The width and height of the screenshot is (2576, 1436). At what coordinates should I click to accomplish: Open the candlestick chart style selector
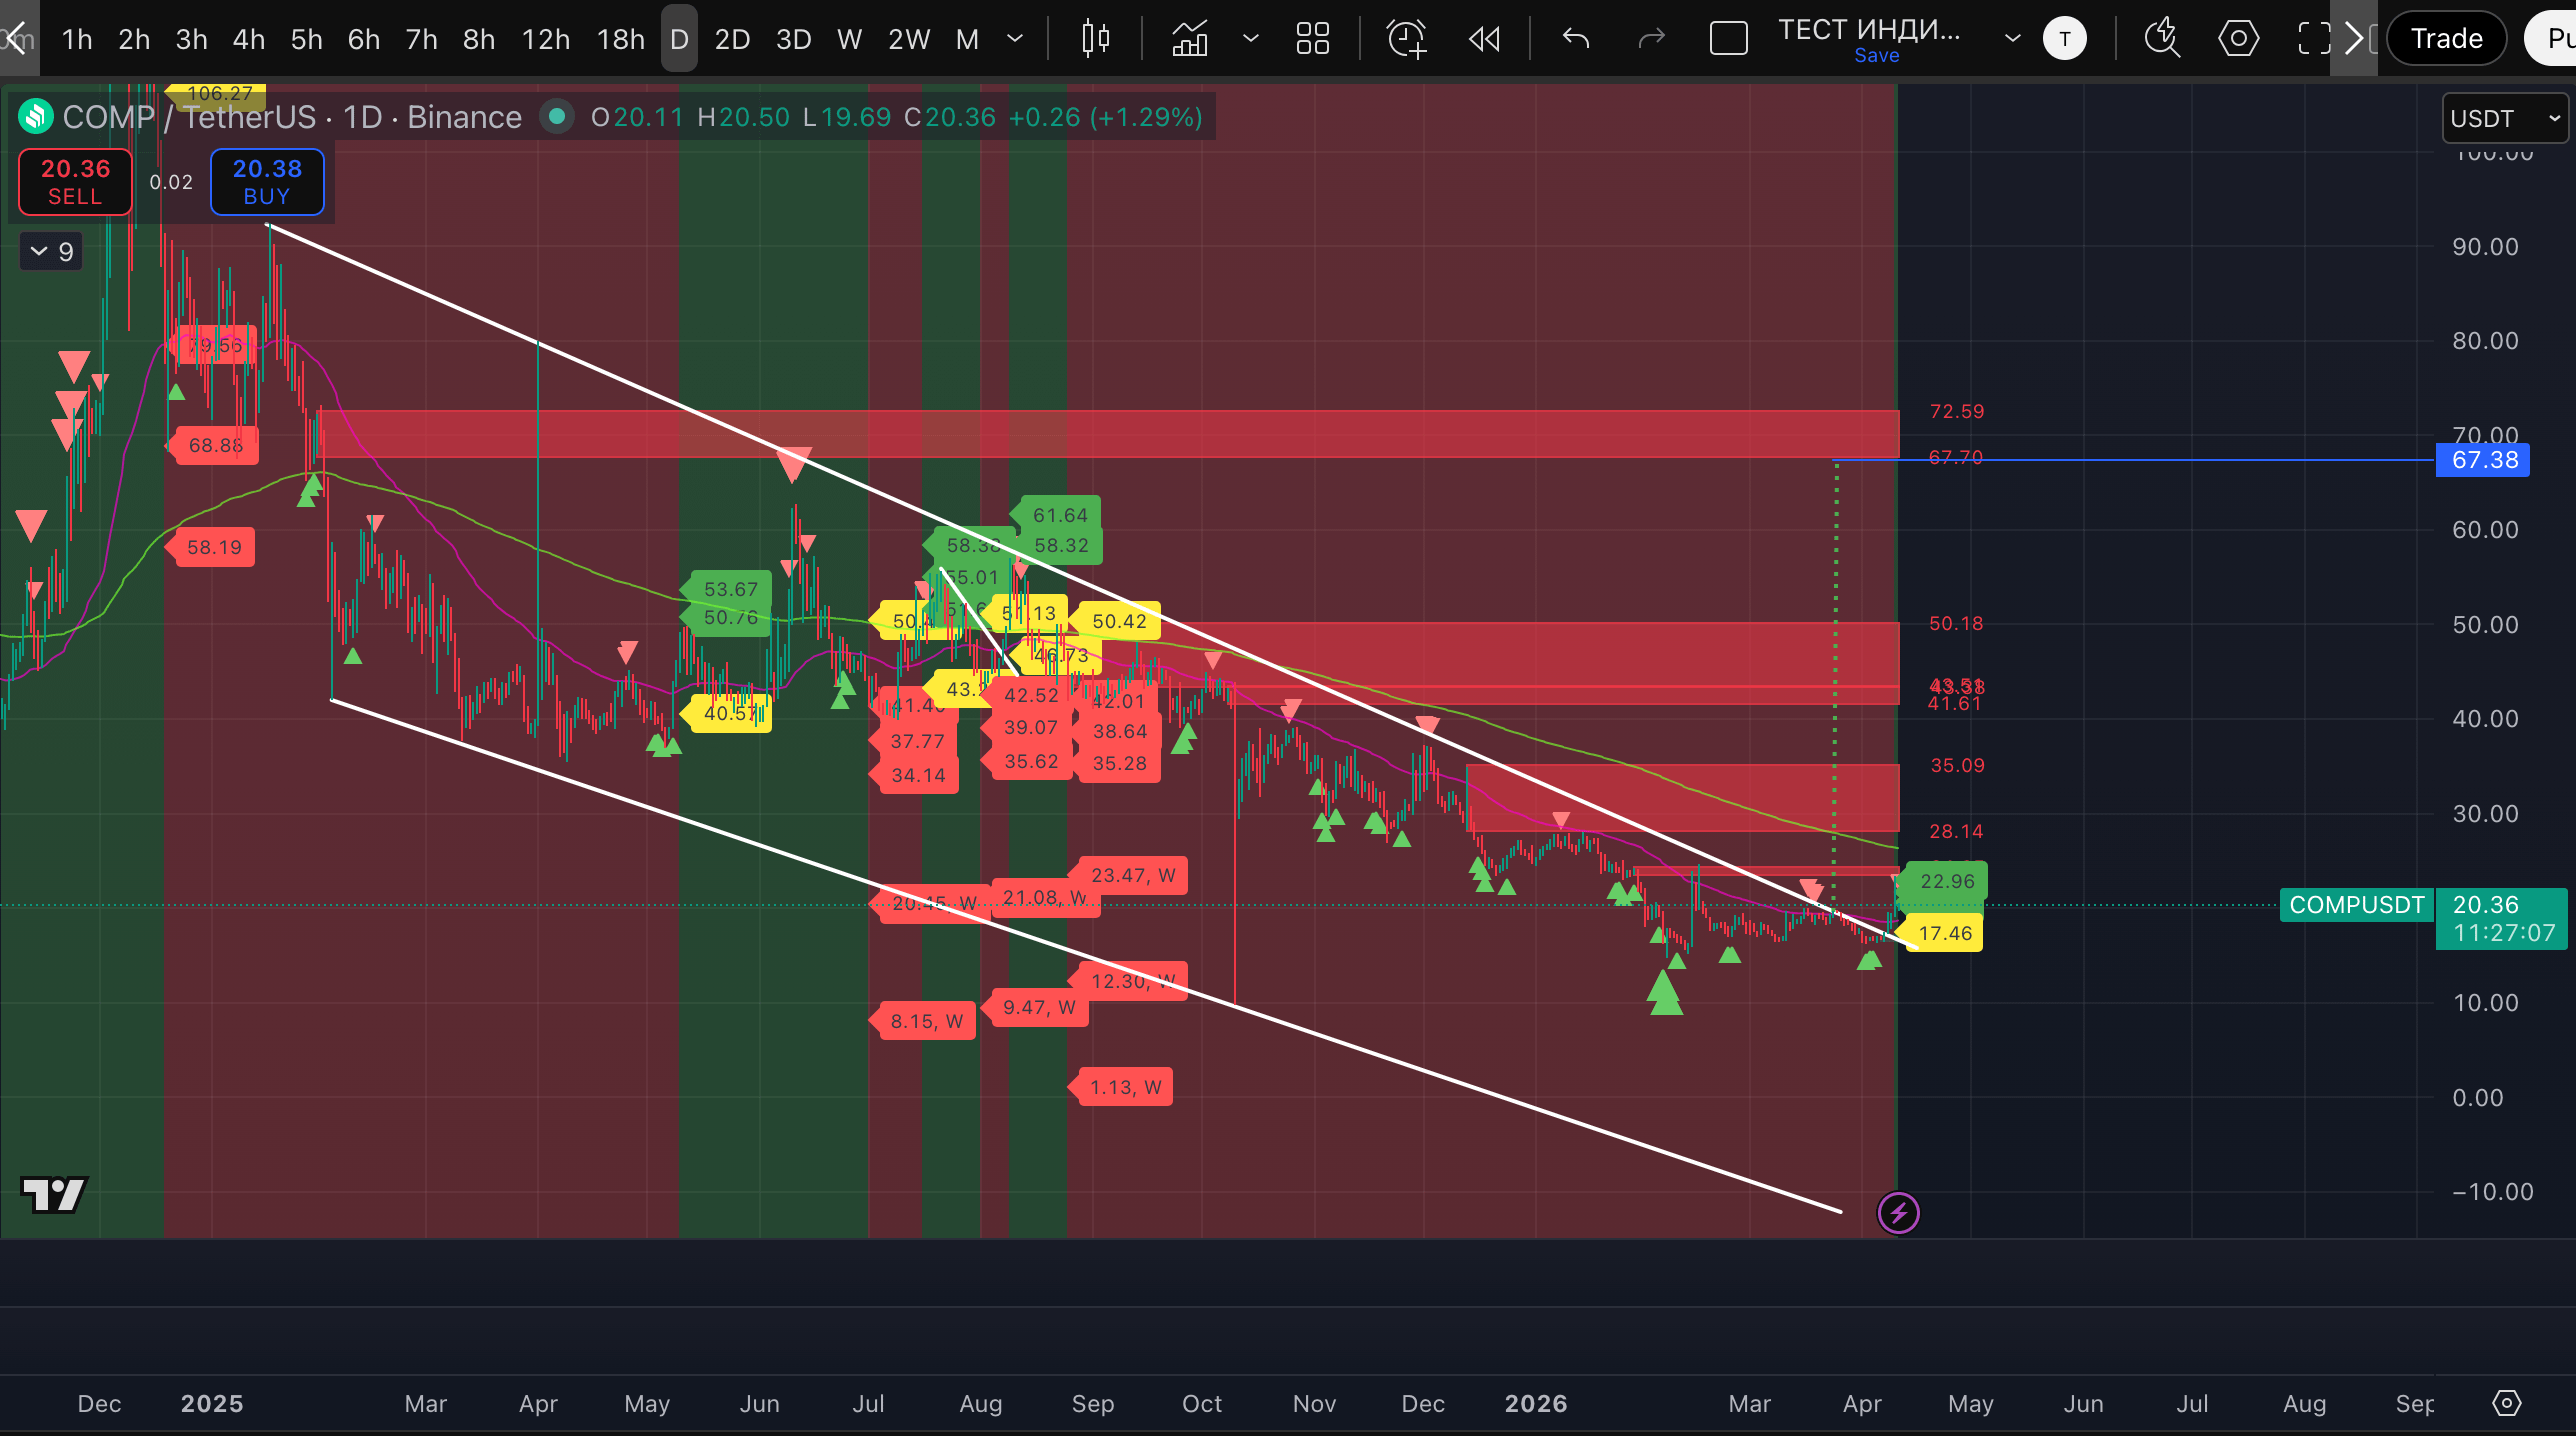tap(1095, 39)
